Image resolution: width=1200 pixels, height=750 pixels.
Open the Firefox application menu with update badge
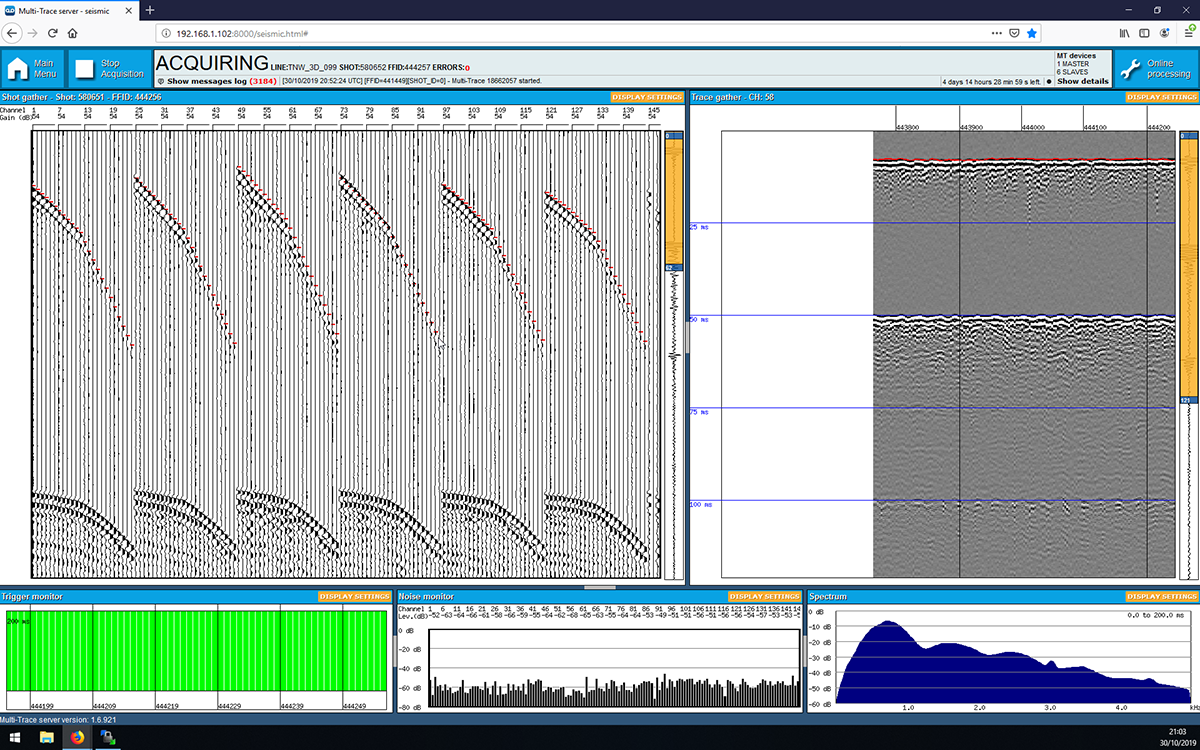tap(1190, 33)
